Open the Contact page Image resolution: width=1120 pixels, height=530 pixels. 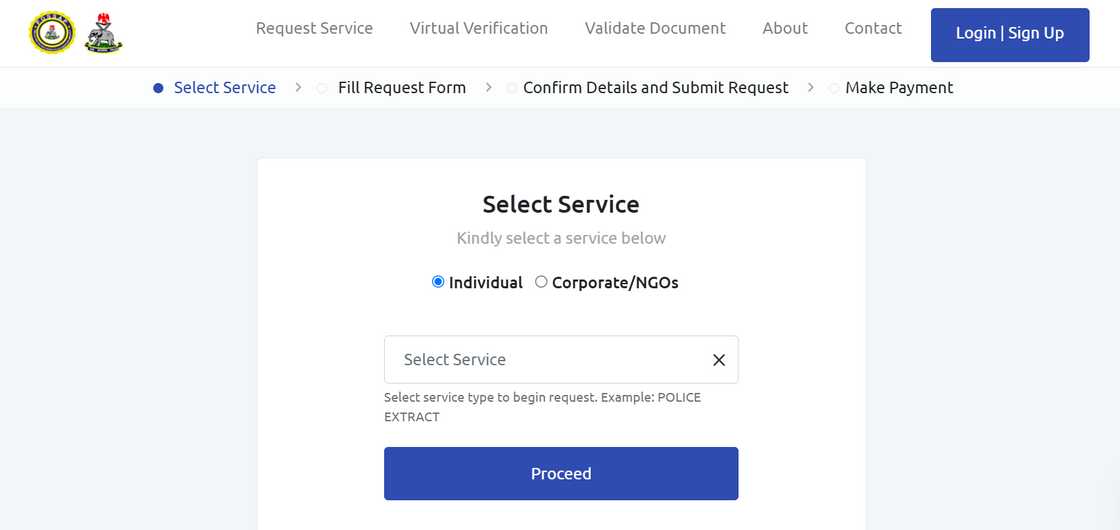(x=873, y=28)
